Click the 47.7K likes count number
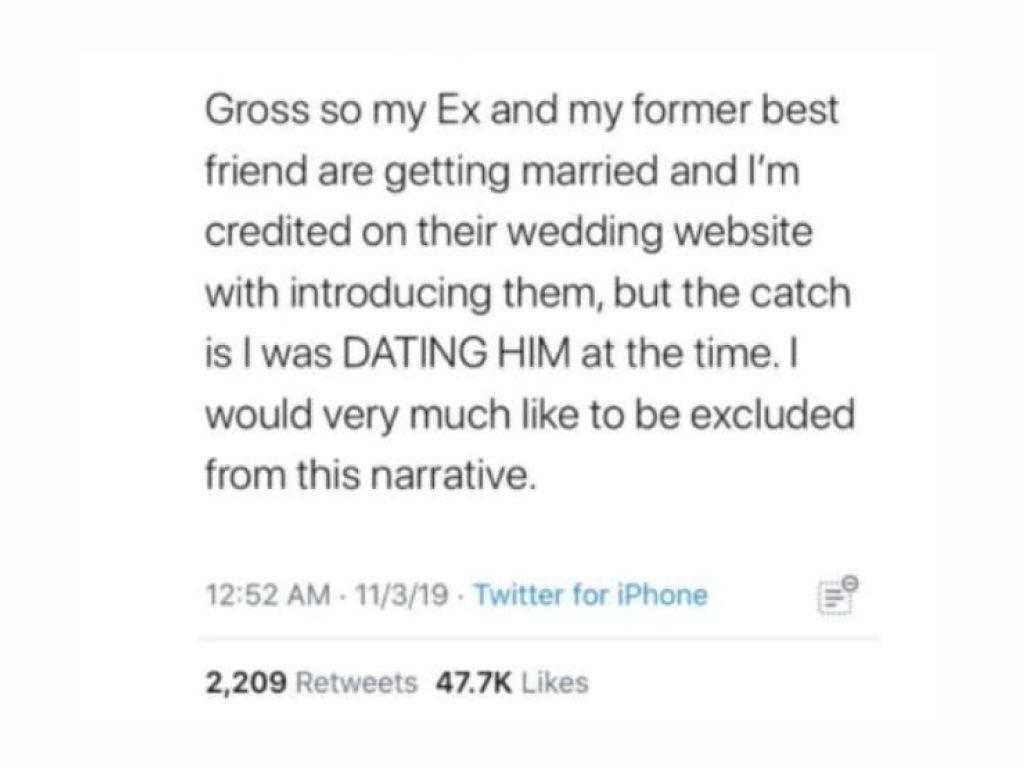This screenshot has width=1024, height=768. pos(474,684)
